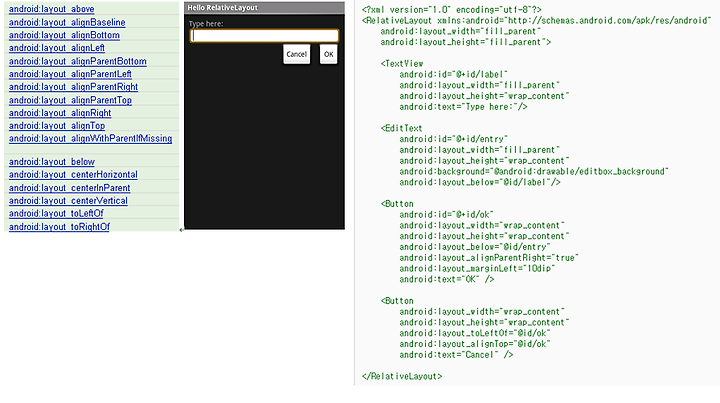Viewport: 720px width, 403px height.
Task: Open the android:layout_alignParentLeft link
Action: pos(70,74)
